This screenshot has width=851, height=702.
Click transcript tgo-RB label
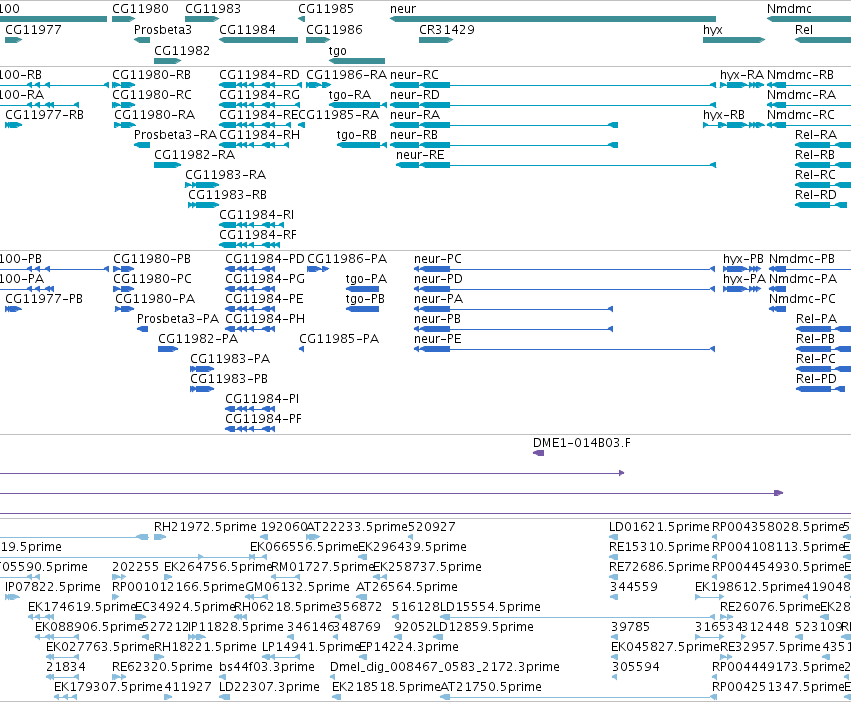click(x=357, y=135)
